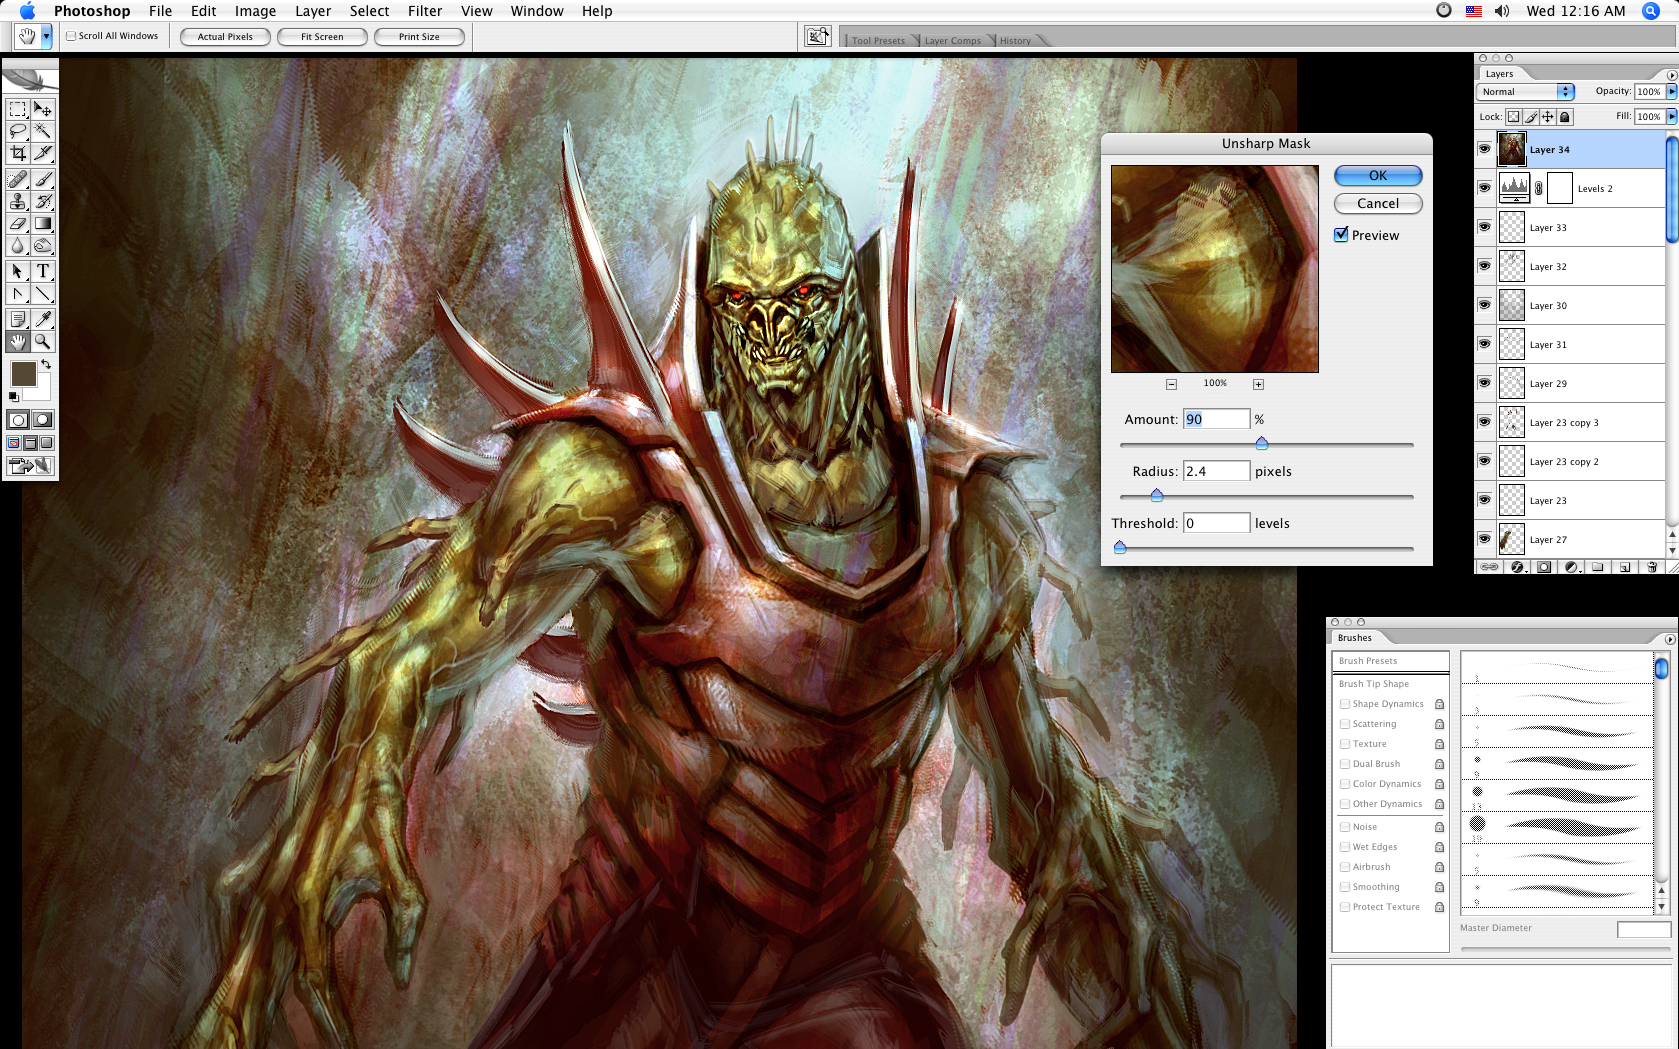Image resolution: width=1679 pixels, height=1049 pixels.
Task: Reset default foreground and background colors
Action: pyautogui.click(x=14, y=397)
